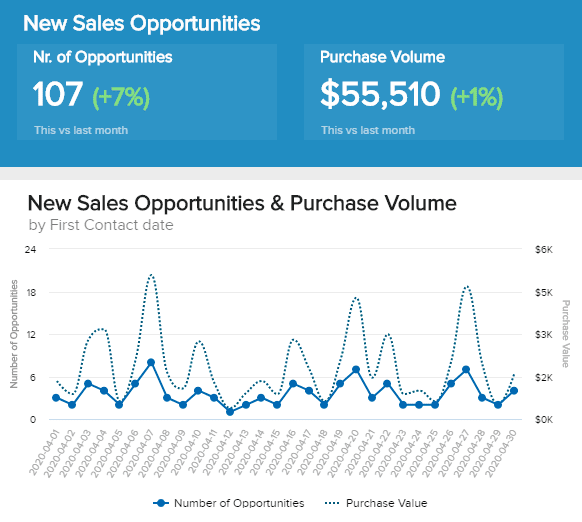Click the $55,510 purchase volume value
Image resolution: width=582 pixels, height=522 pixels.
click(380, 94)
